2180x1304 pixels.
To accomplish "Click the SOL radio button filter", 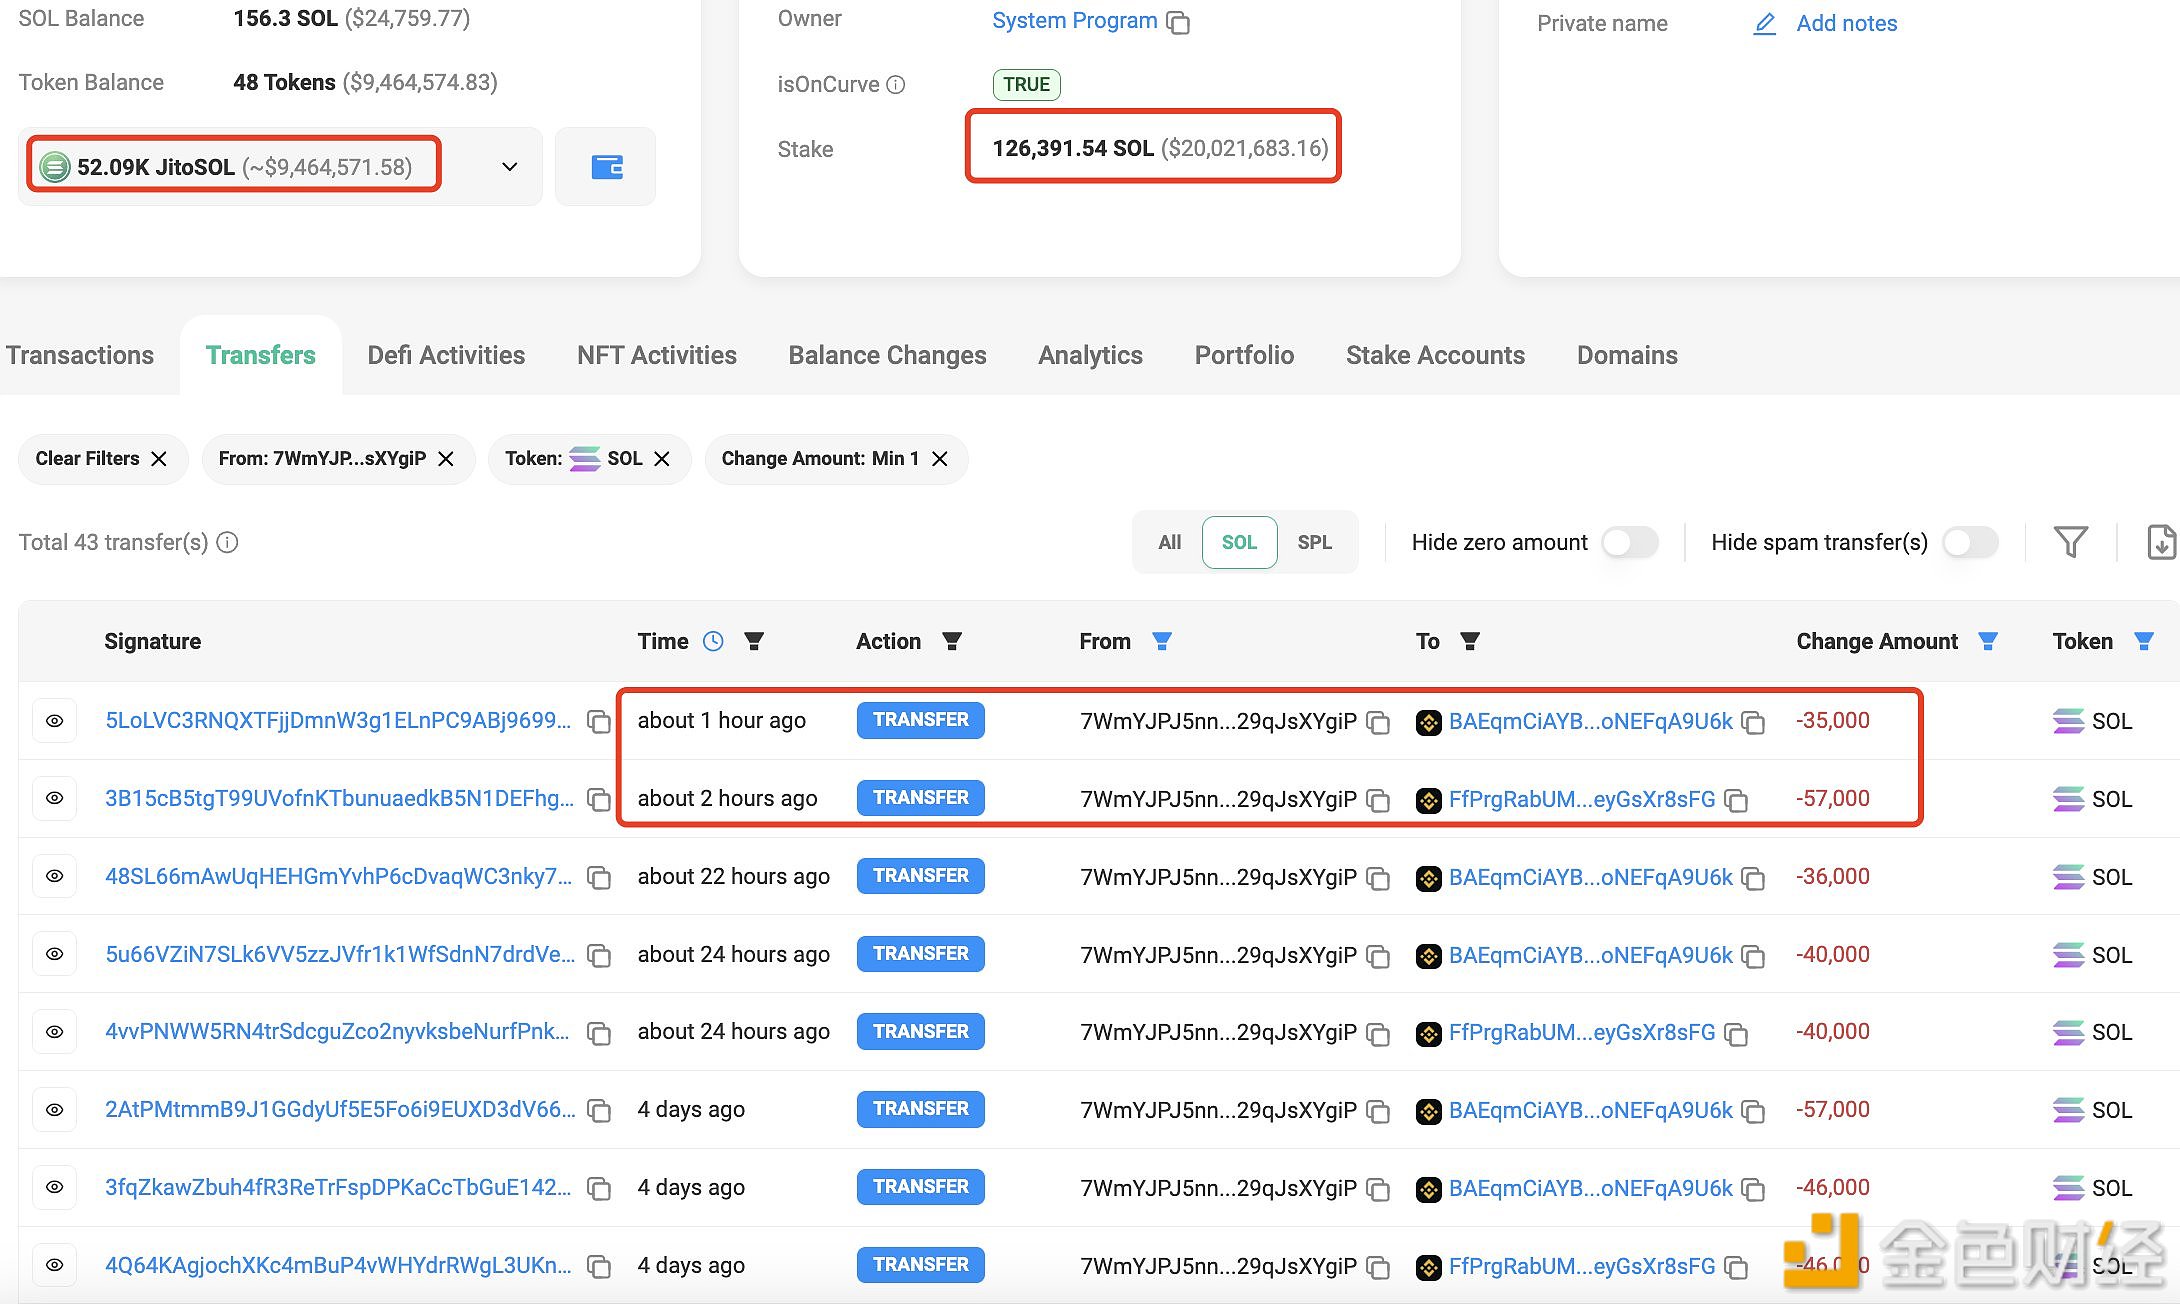I will [x=1238, y=542].
